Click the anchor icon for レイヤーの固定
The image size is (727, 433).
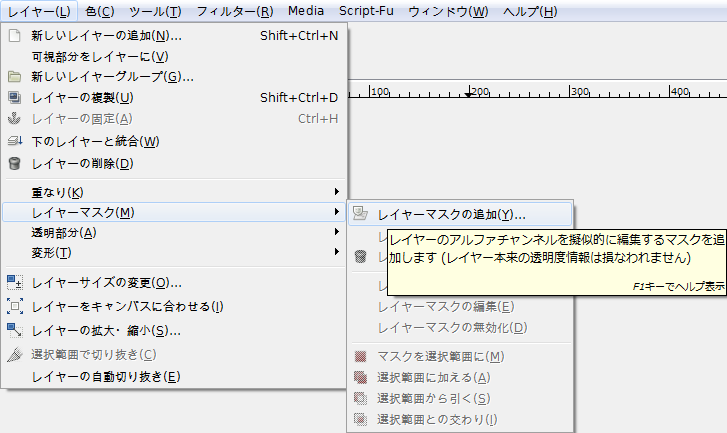point(14,119)
